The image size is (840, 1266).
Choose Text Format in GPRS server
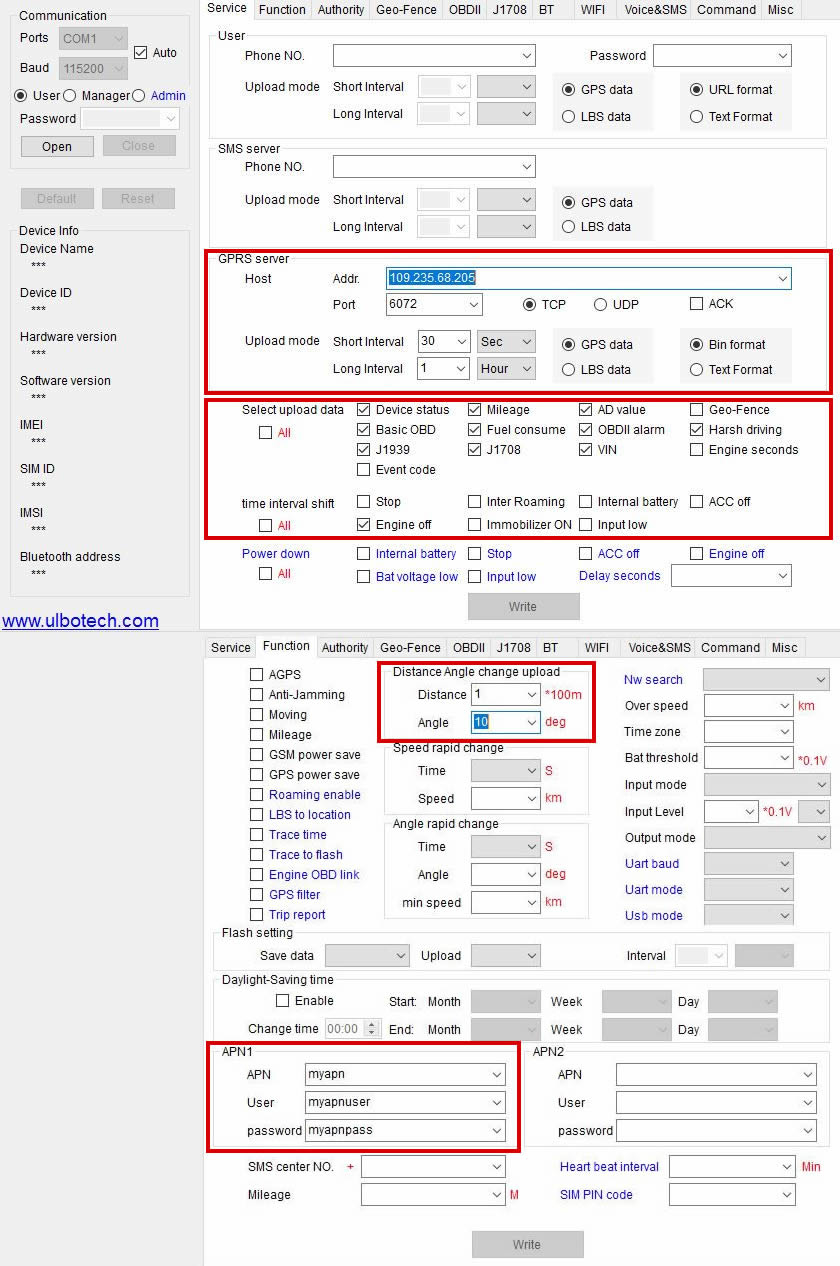click(697, 370)
